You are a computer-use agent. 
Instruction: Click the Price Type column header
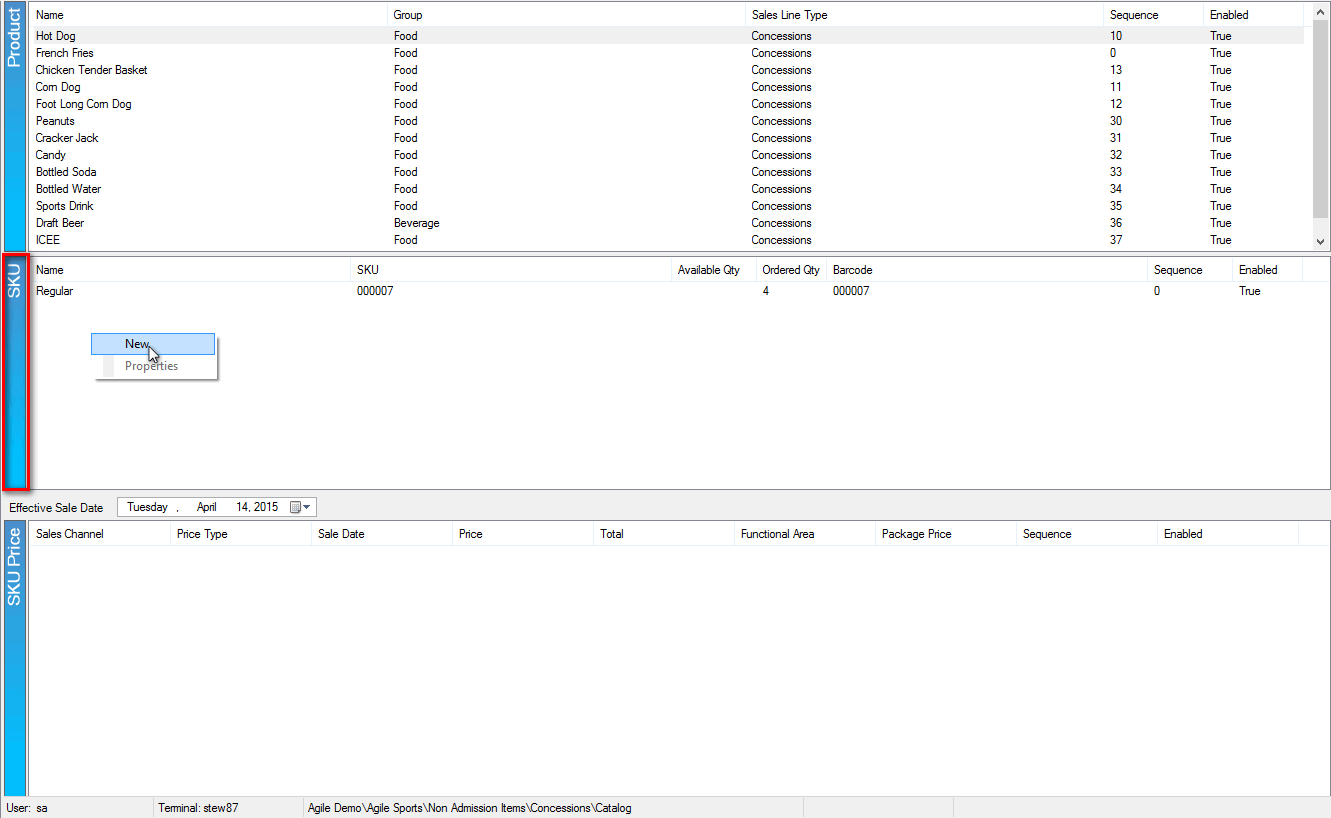pos(241,534)
